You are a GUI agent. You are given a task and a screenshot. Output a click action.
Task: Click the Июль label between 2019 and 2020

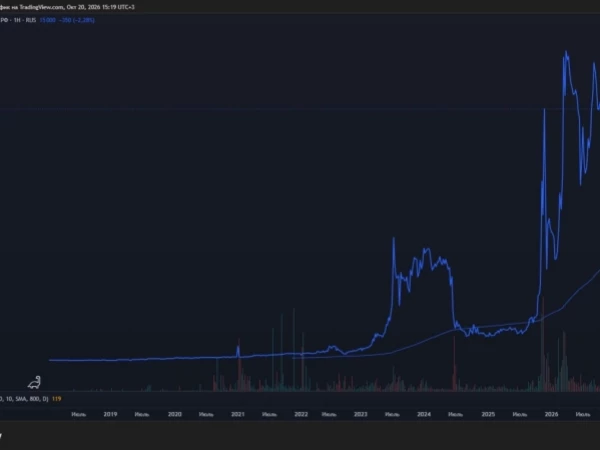pyautogui.click(x=142, y=414)
